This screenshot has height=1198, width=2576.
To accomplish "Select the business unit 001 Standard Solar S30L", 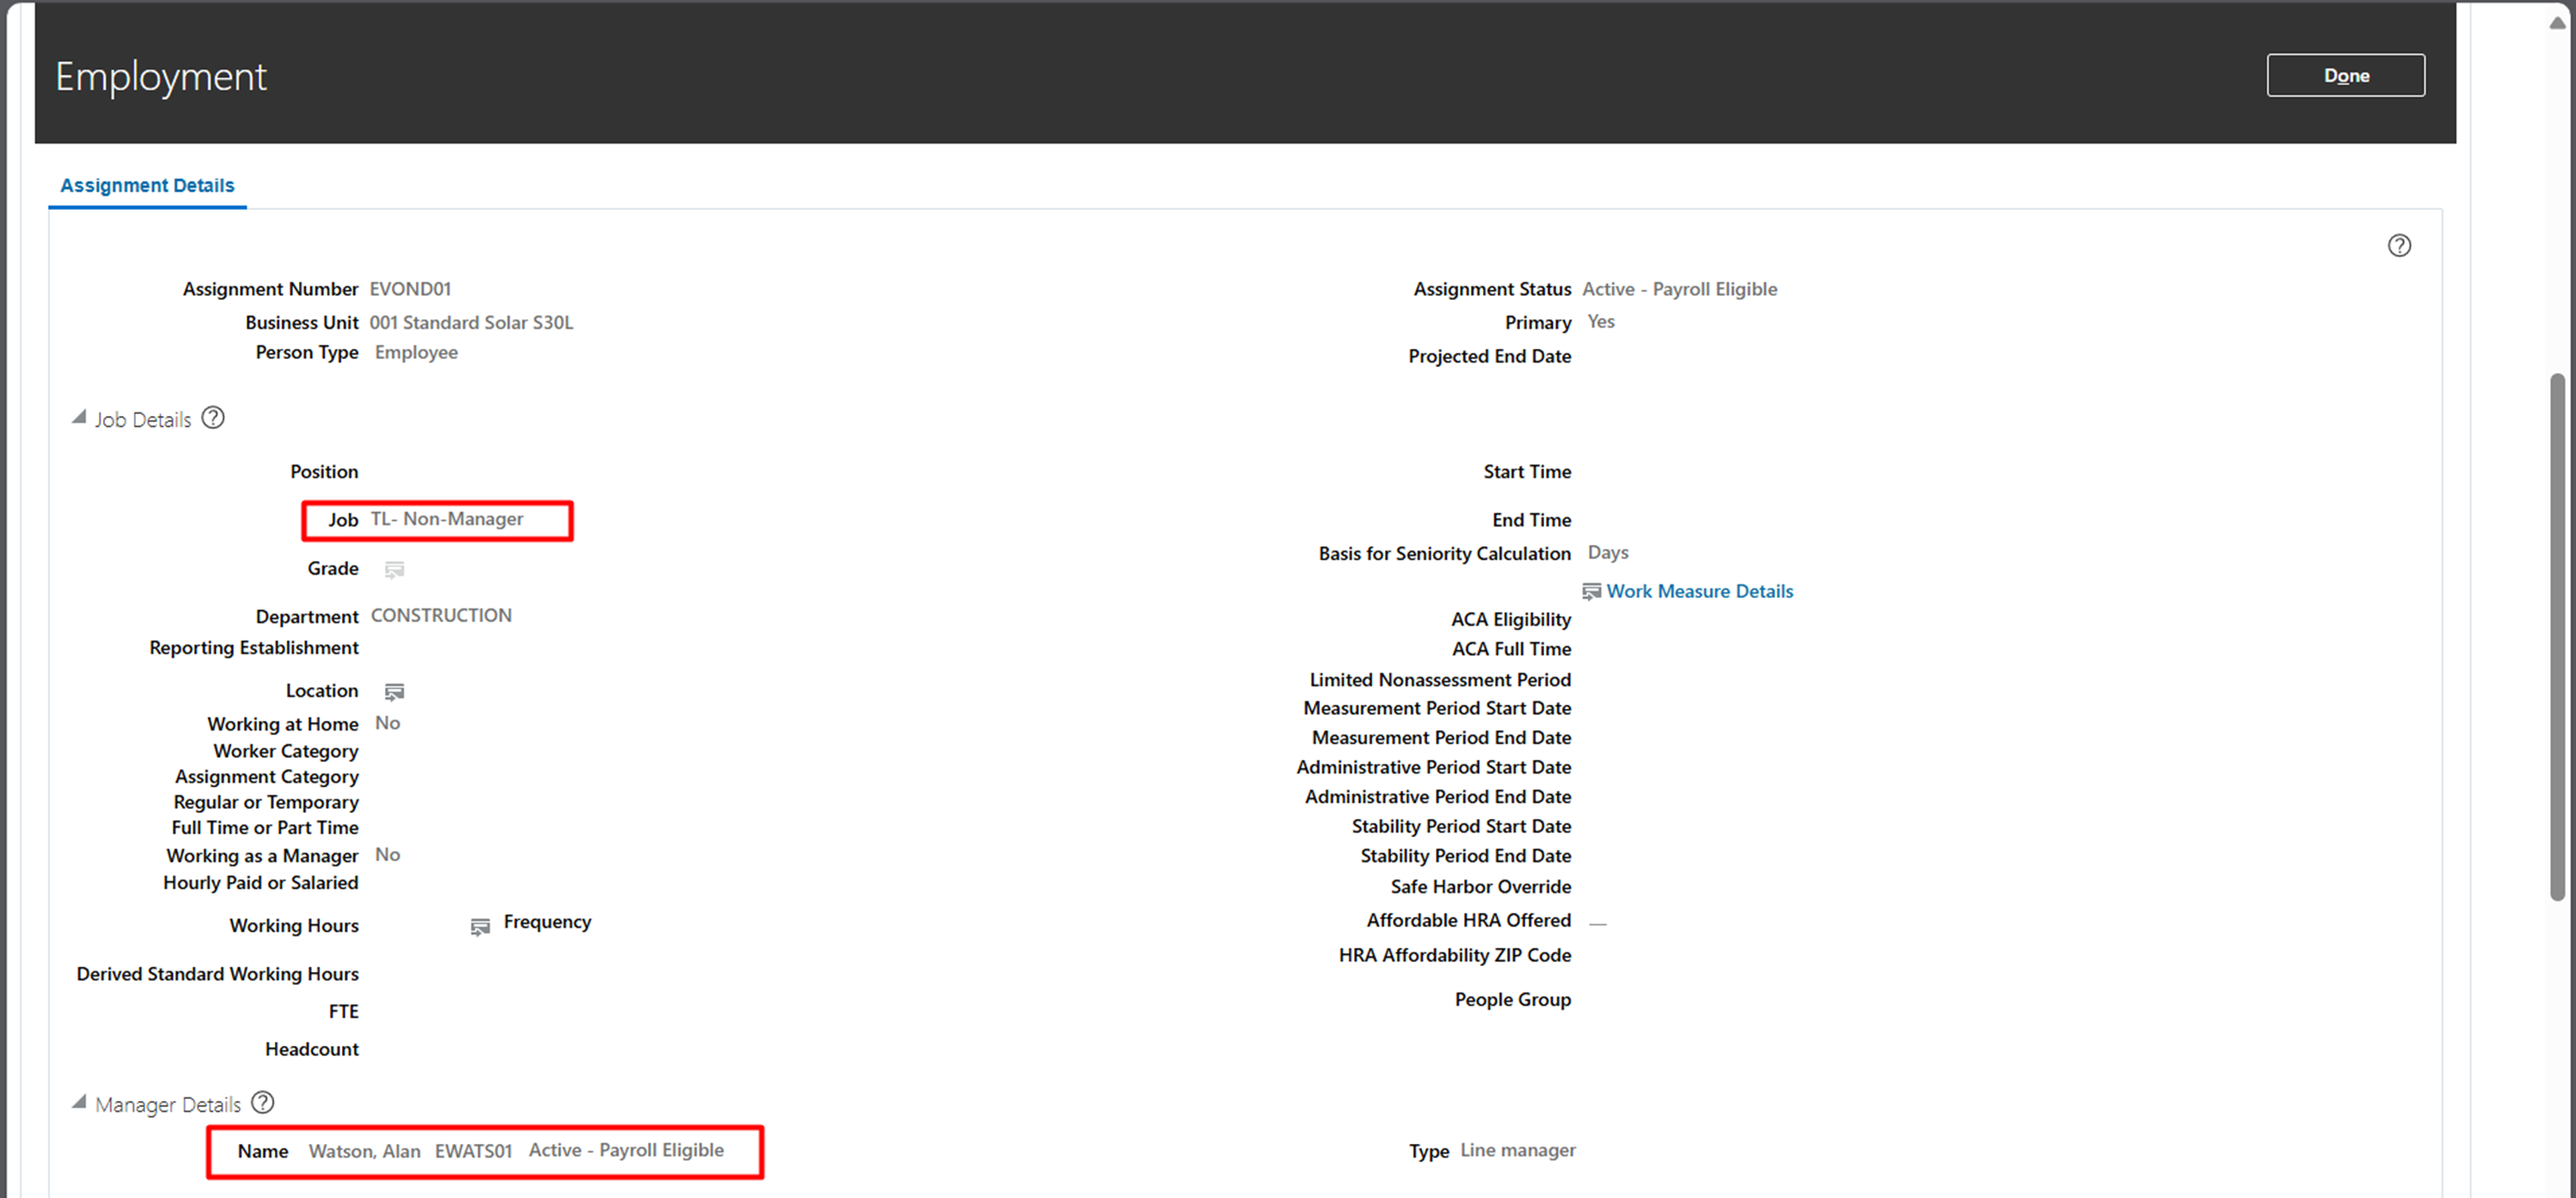I will (x=471, y=322).
